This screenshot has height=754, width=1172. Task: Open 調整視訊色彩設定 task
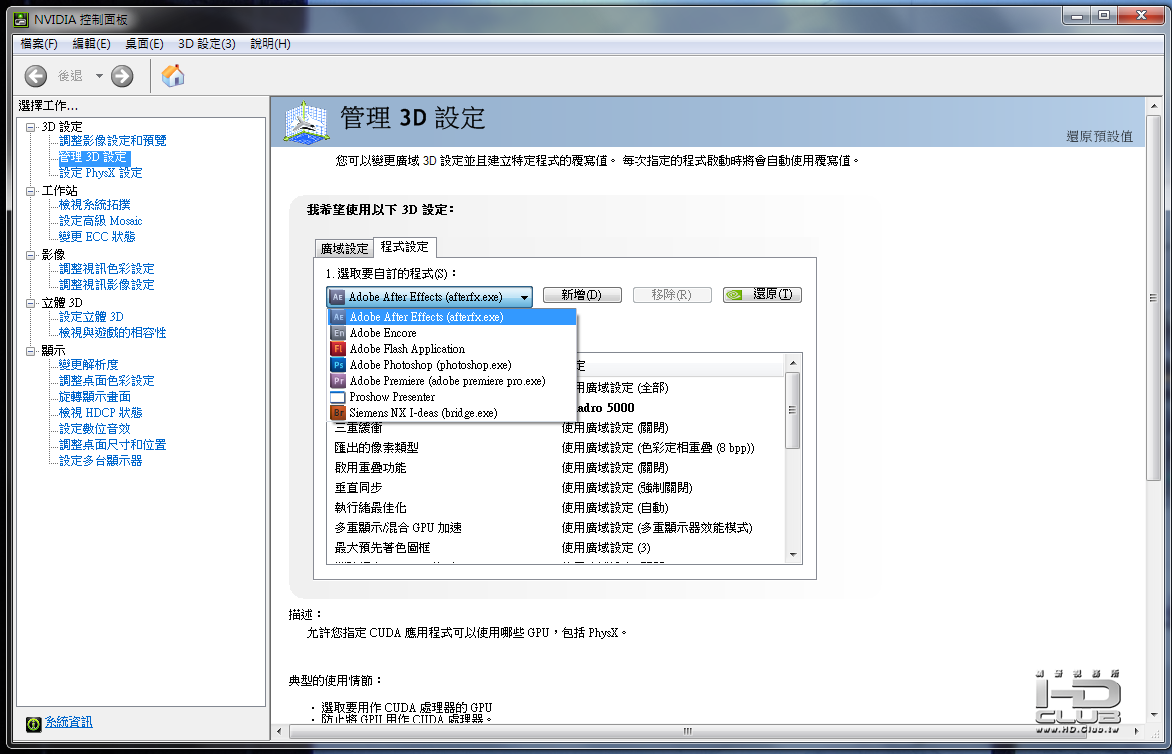click(107, 268)
